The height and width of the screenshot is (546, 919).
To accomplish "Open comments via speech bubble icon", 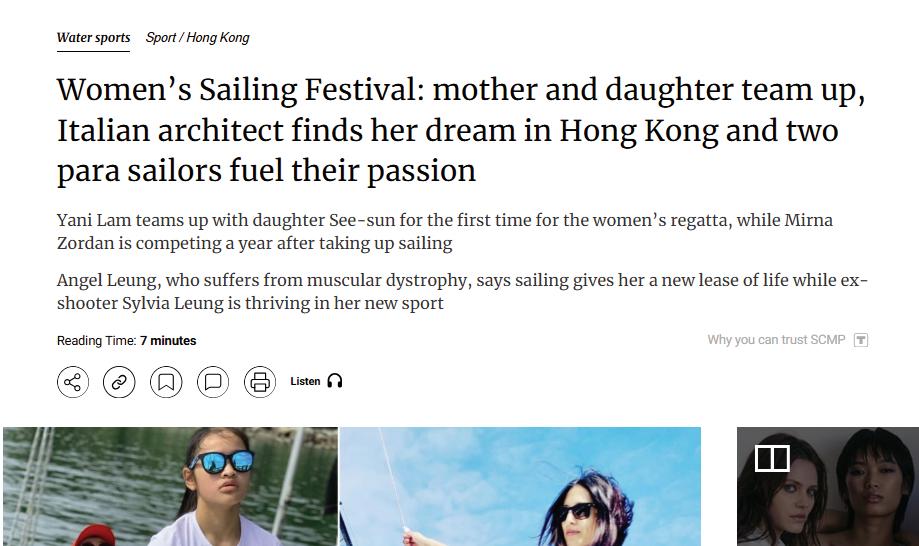I will click(213, 382).
